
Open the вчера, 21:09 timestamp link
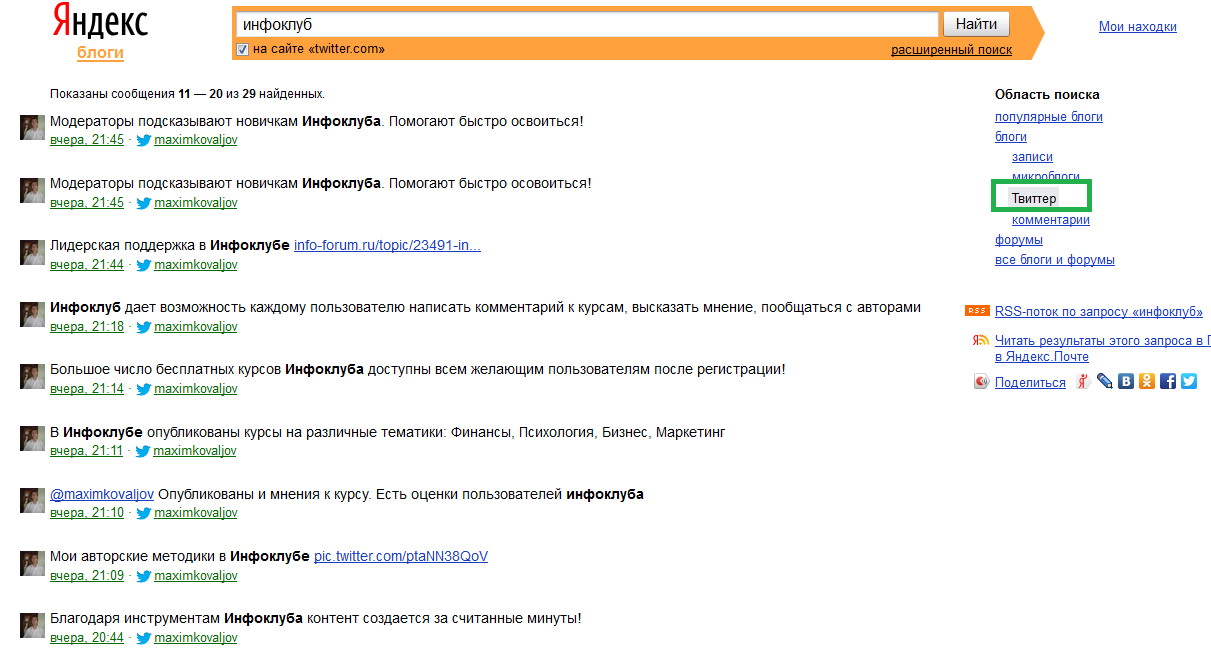87,576
